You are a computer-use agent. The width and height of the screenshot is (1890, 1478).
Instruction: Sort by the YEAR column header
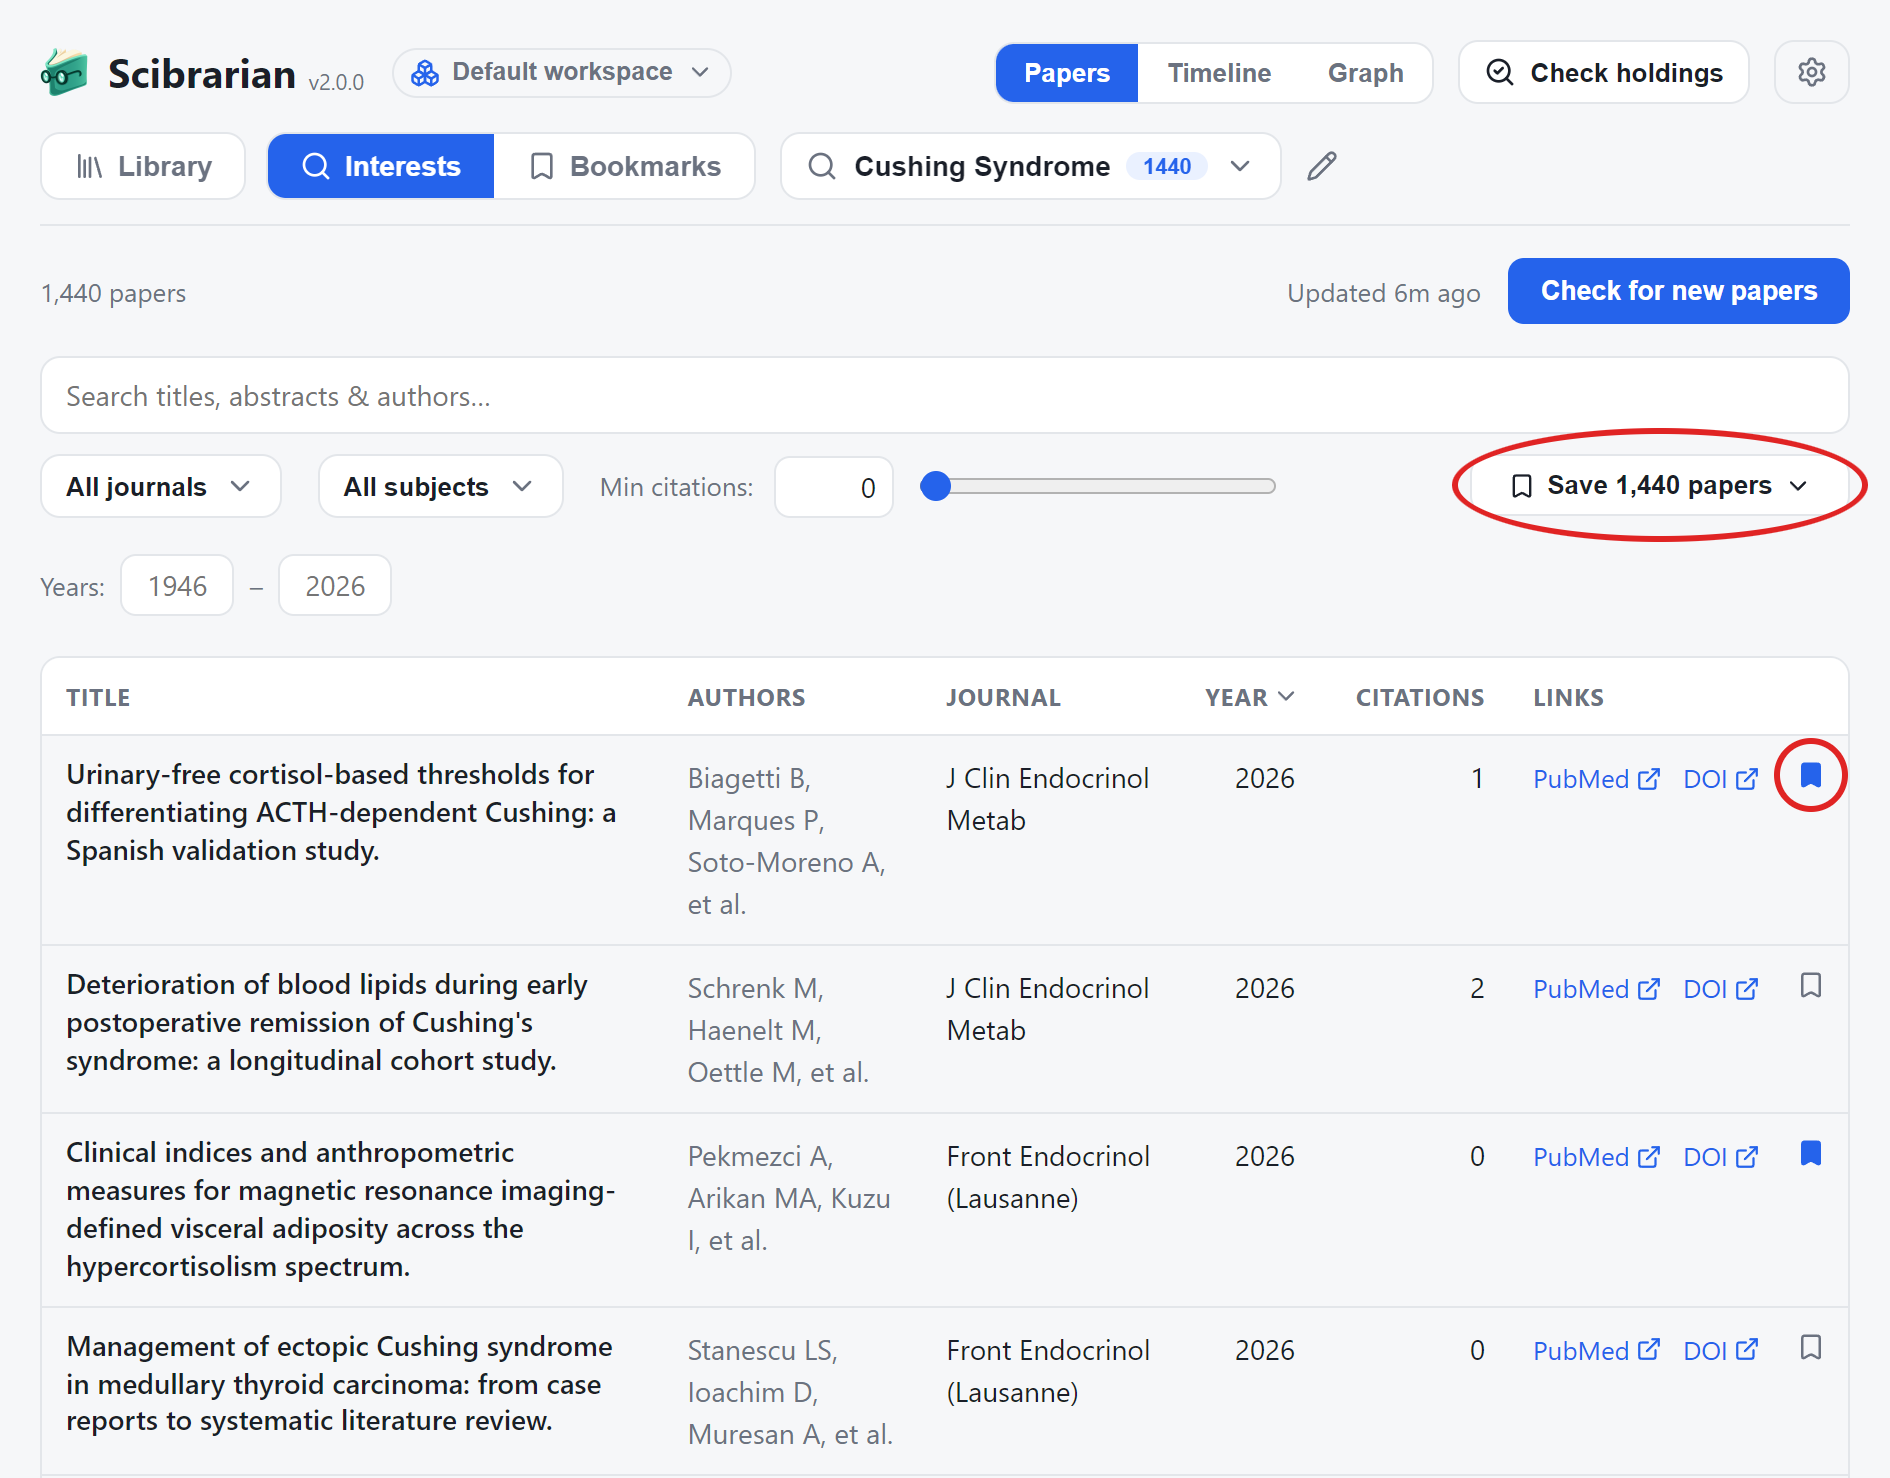1249,697
